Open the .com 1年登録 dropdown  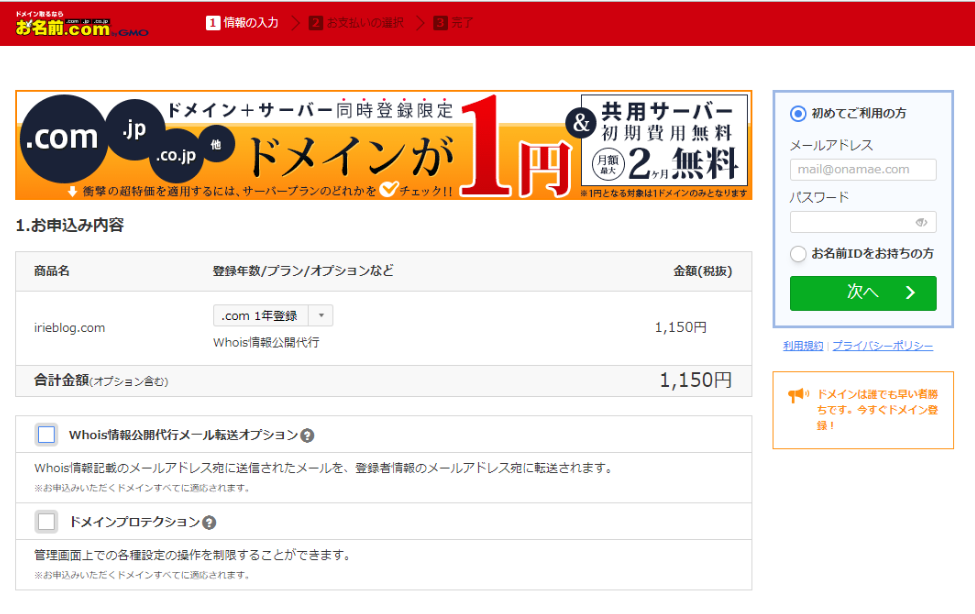pyautogui.click(x=273, y=315)
